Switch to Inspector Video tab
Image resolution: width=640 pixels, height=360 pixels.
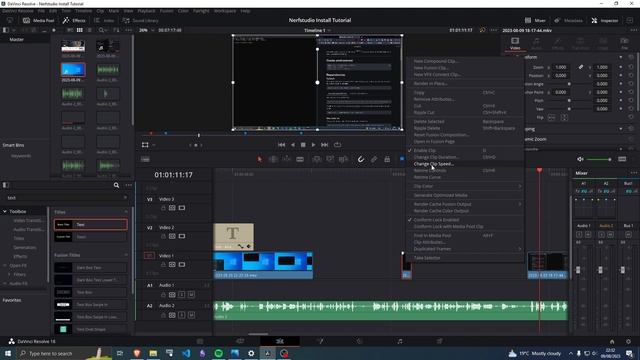(x=515, y=43)
